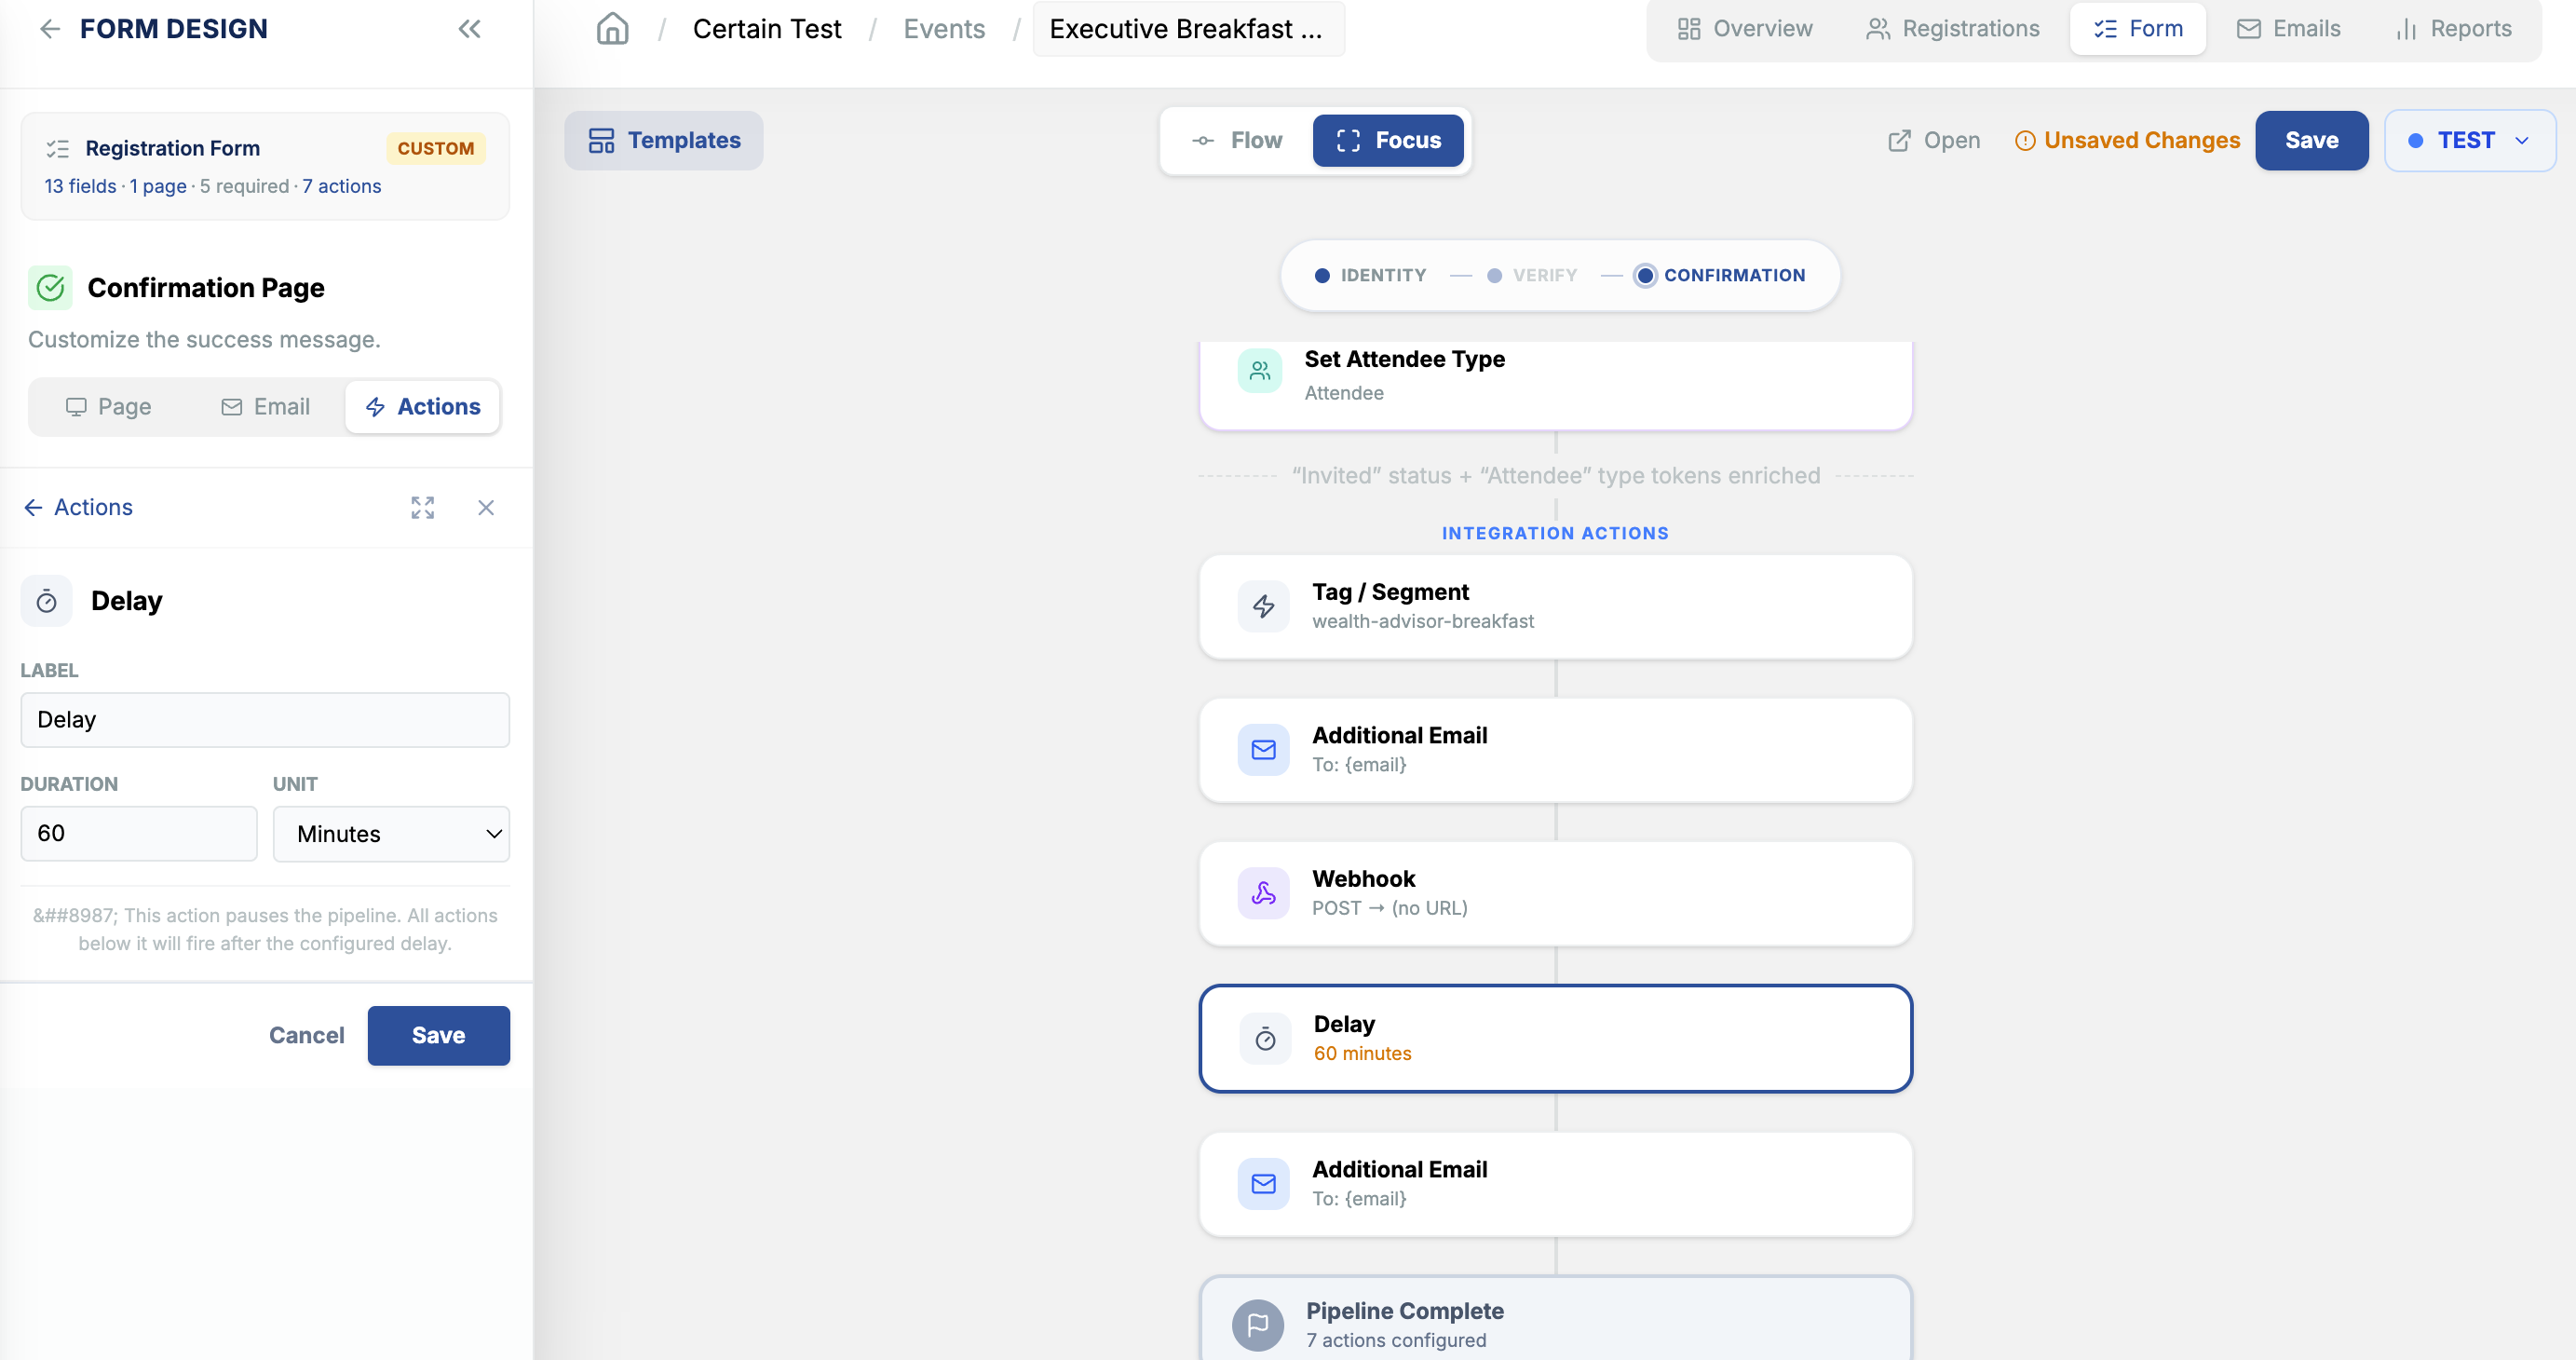Select the Actions tab in sidebar
The height and width of the screenshot is (1360, 2576).
pos(423,407)
